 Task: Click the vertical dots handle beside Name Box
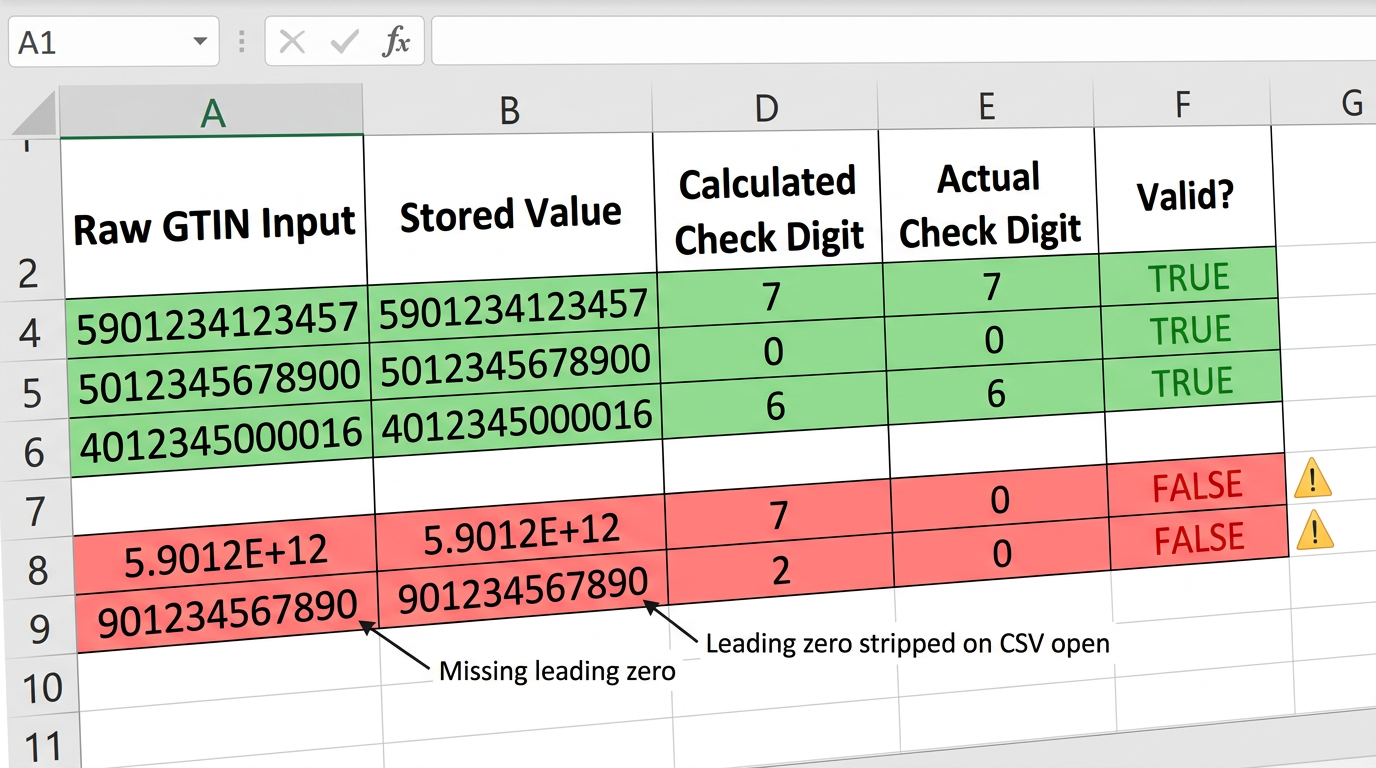tap(241, 42)
